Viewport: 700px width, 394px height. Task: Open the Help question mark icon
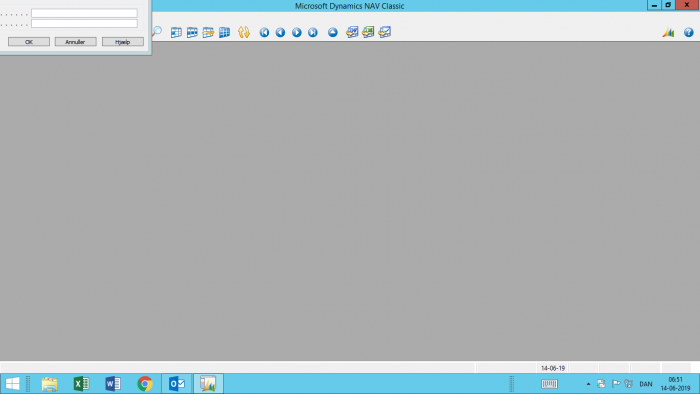coord(688,32)
